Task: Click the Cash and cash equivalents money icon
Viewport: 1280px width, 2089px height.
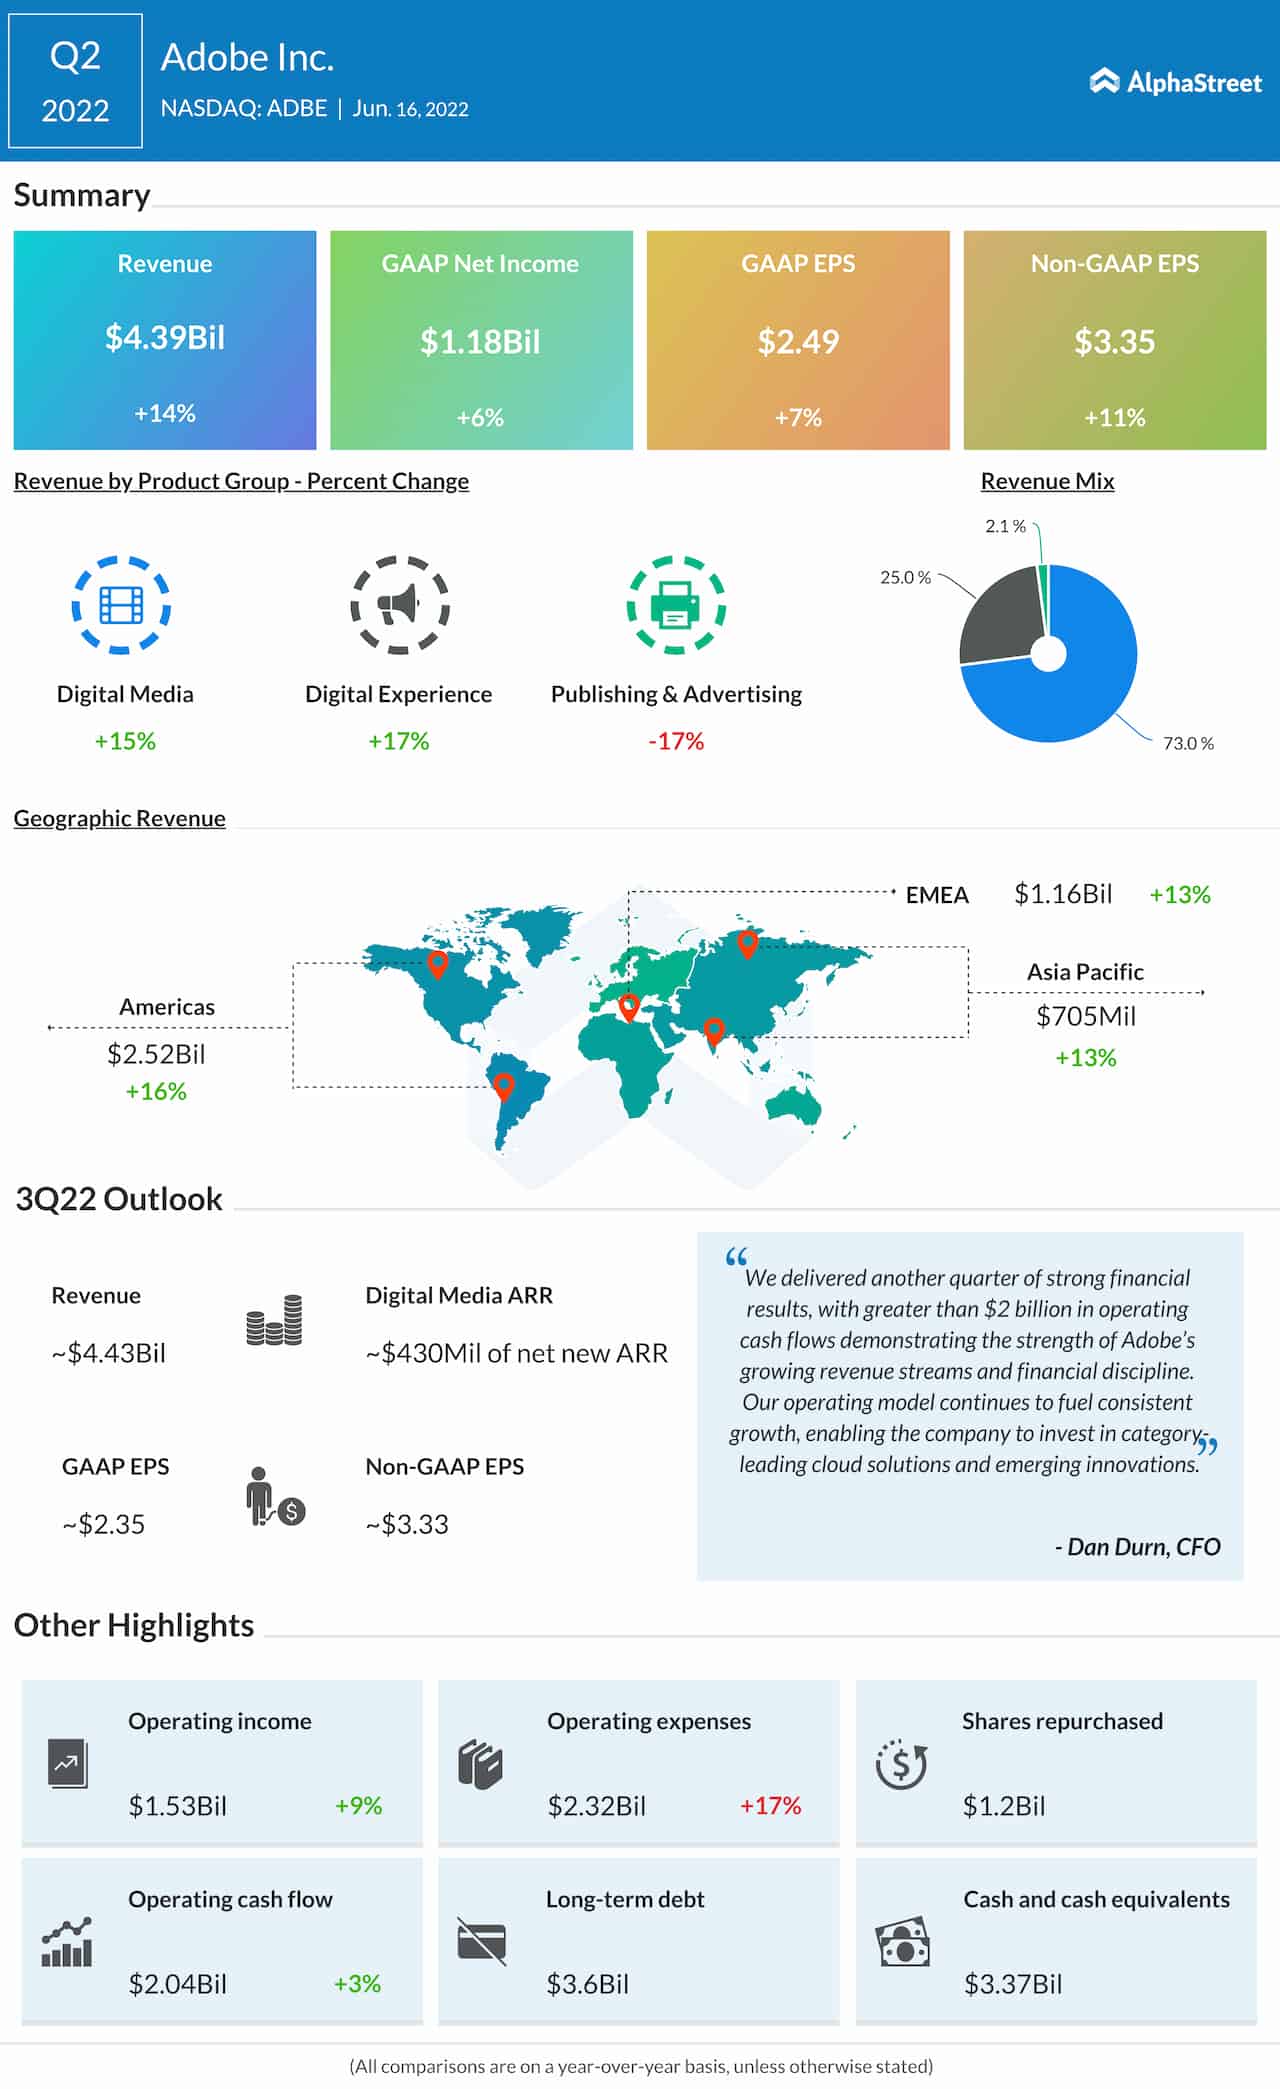Action: pos(903,1942)
